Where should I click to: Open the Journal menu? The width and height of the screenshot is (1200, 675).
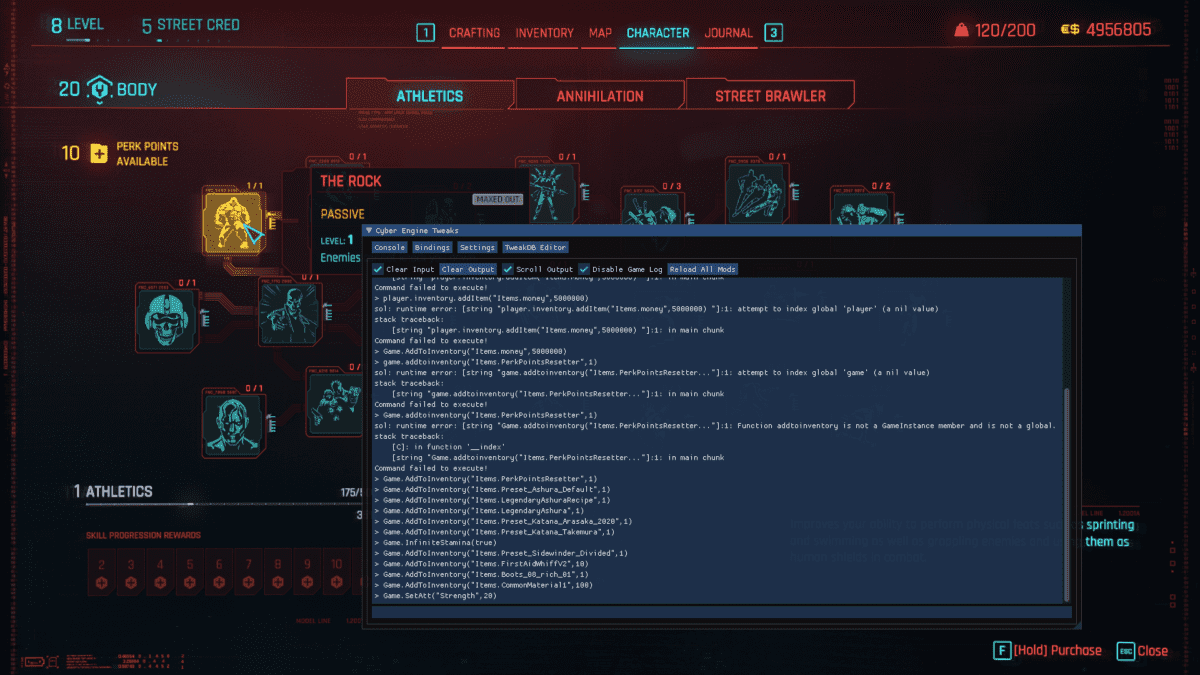(729, 33)
